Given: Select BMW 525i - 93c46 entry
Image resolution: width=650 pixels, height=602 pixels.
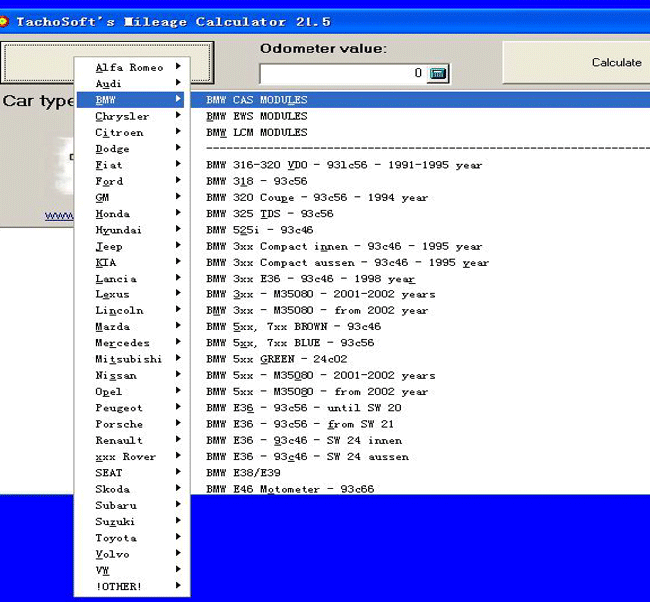Looking at the screenshot, I should 420,230.
